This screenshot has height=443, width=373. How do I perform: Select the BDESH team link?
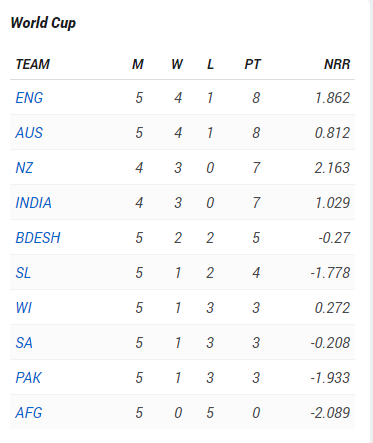pos(38,238)
